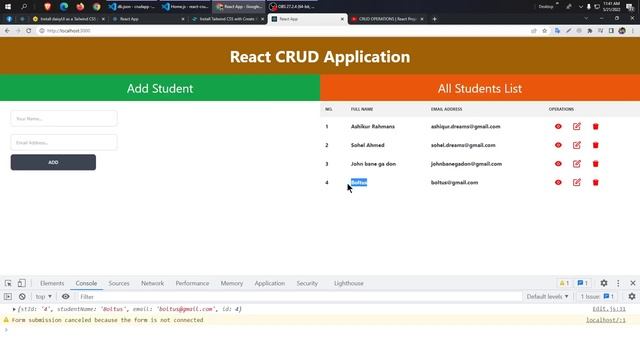Open the 1 Issue link
This screenshot has width=640, height=360.
point(597,297)
